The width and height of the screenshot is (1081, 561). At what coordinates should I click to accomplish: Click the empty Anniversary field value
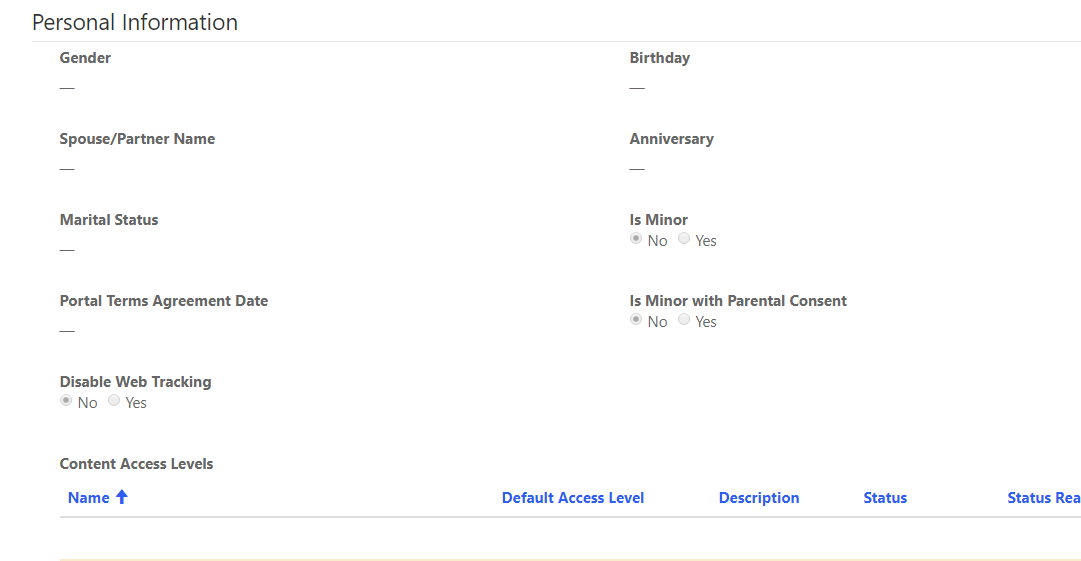[637, 169]
